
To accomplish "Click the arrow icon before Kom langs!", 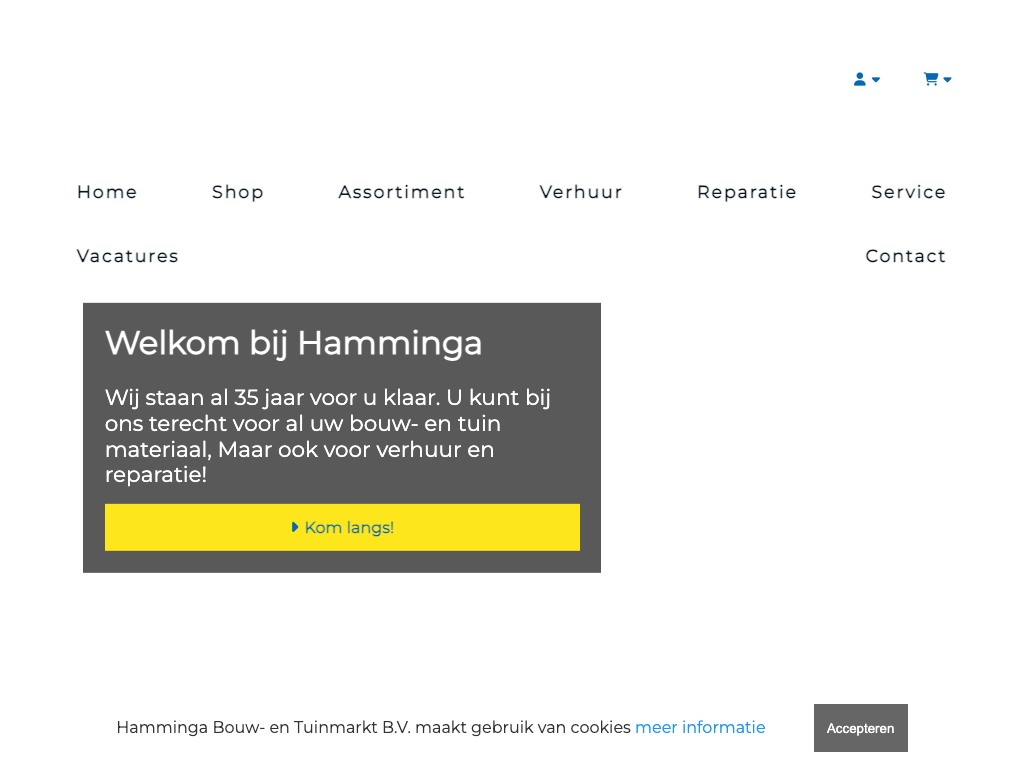I will [x=295, y=527].
